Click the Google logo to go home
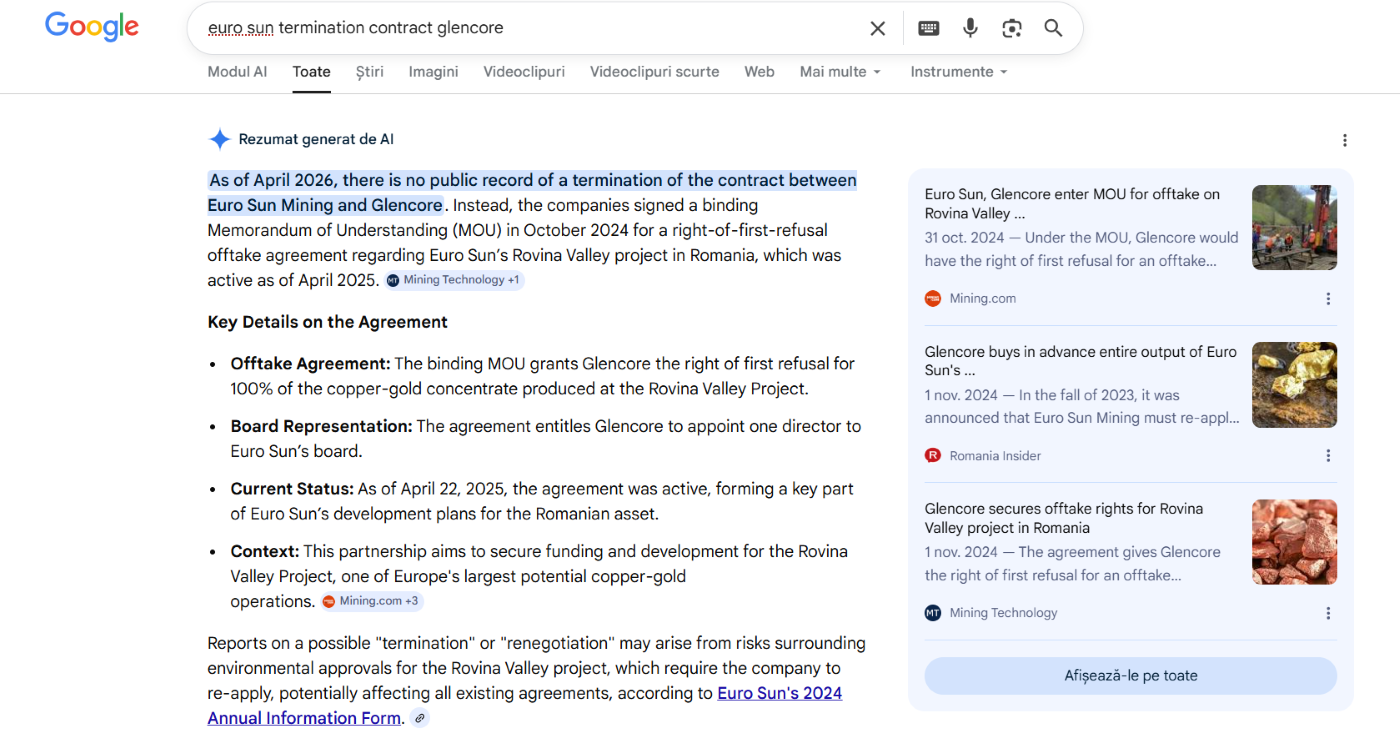 pos(91,27)
